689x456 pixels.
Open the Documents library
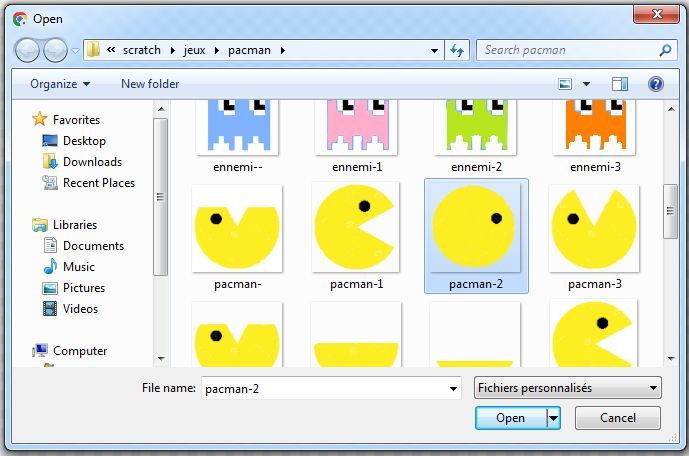93,246
